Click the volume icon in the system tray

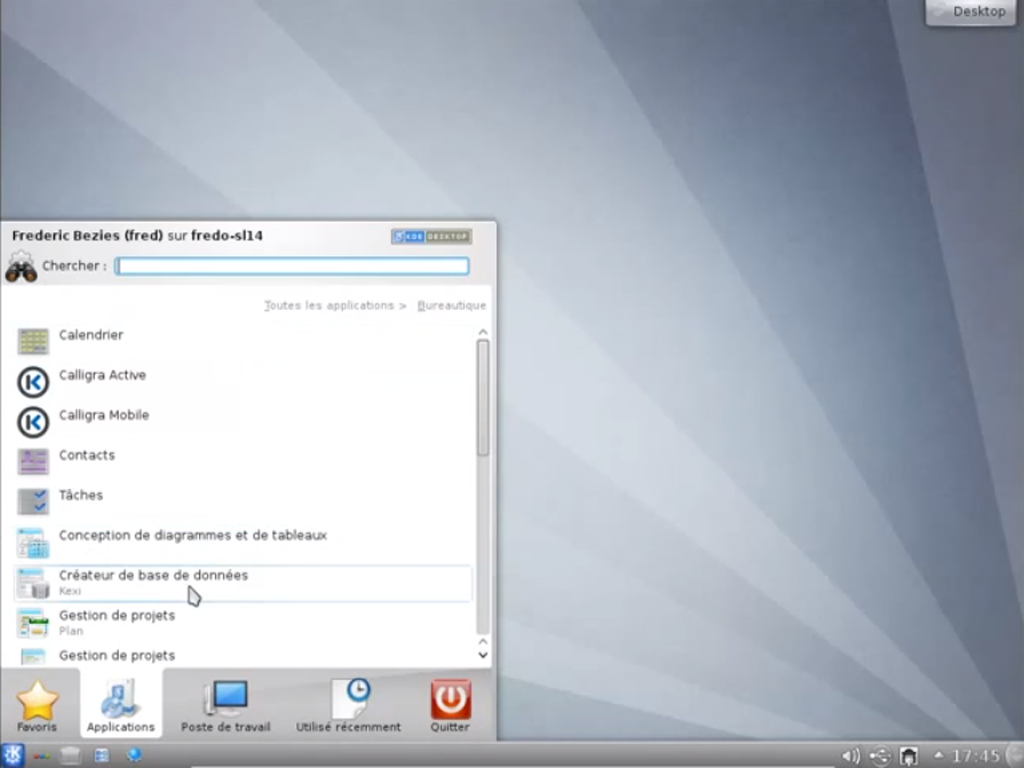tap(850, 755)
